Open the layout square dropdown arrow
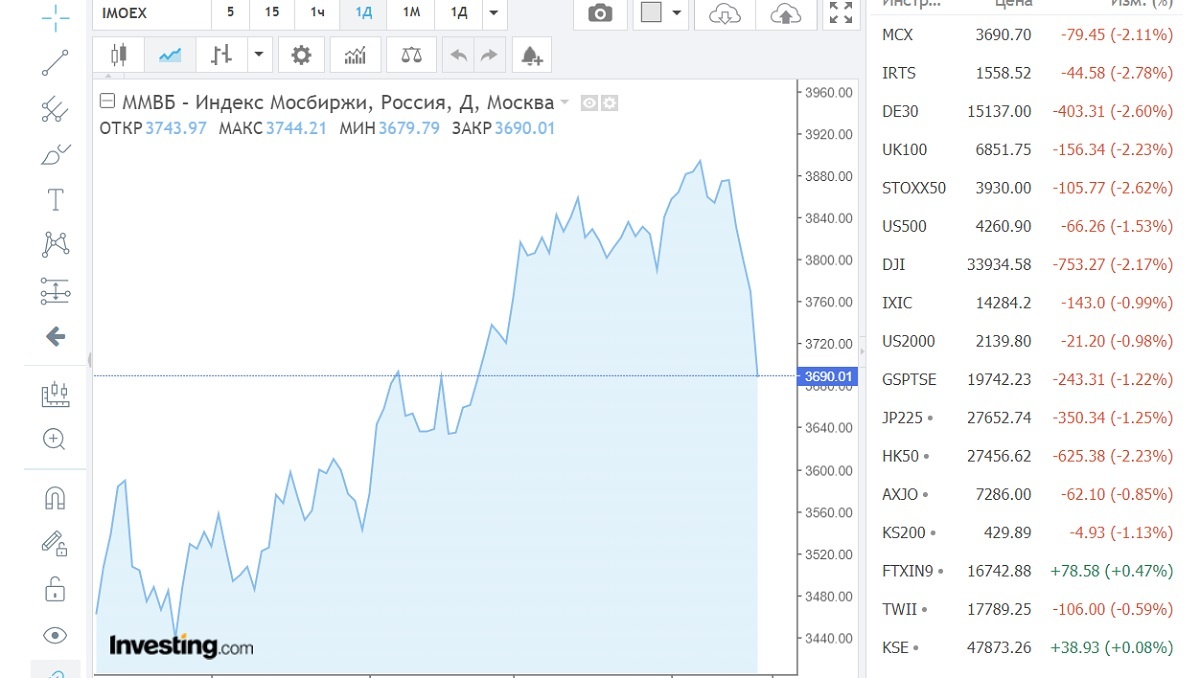 click(677, 13)
